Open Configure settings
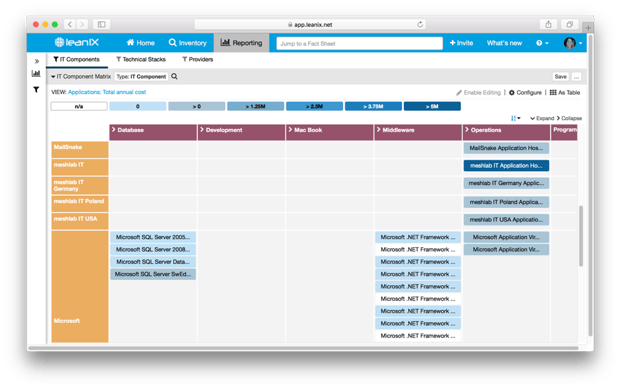This screenshot has height=389, width=620. coord(525,93)
